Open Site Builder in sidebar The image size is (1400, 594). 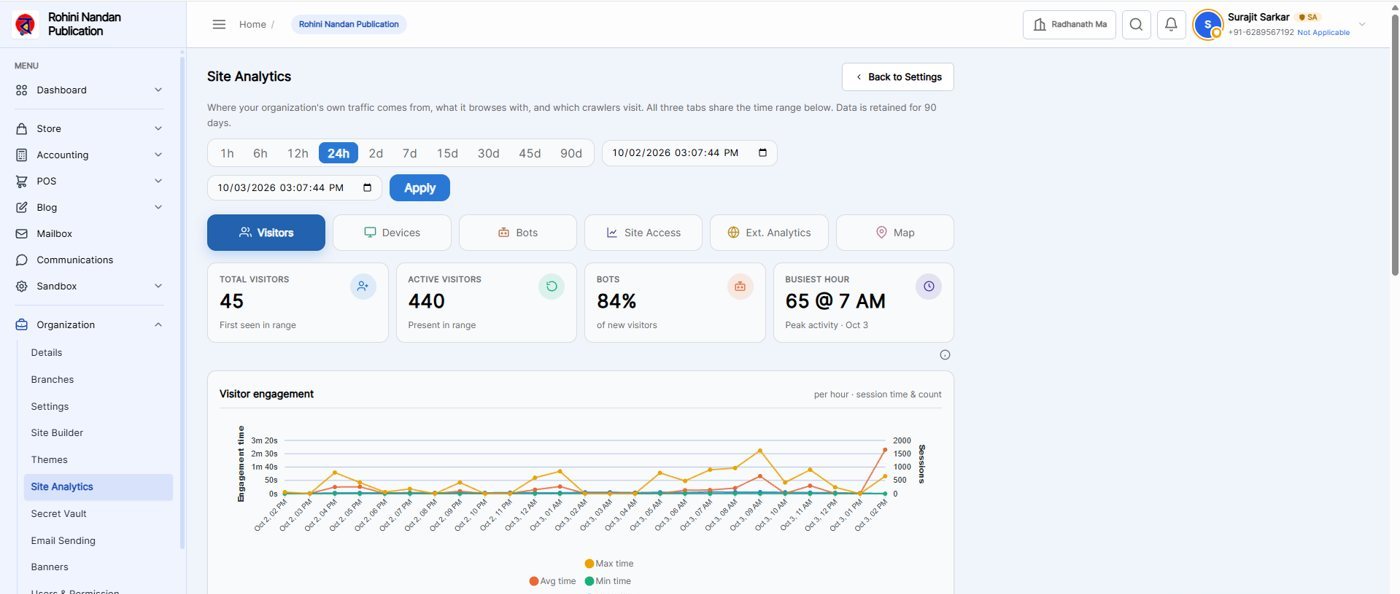point(57,433)
